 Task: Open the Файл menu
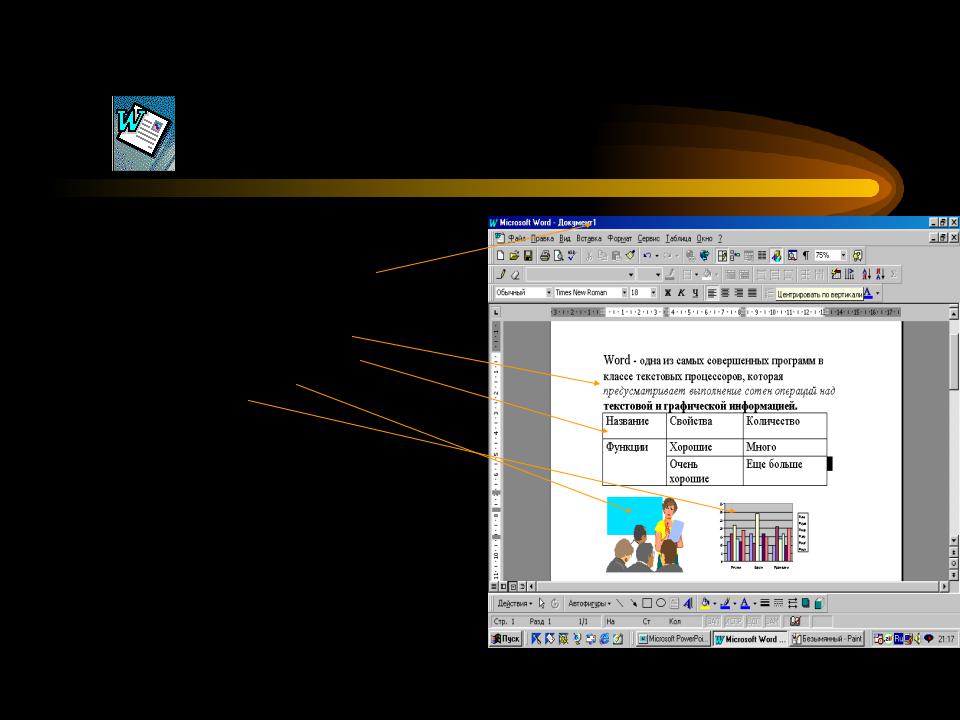pyautogui.click(x=517, y=238)
